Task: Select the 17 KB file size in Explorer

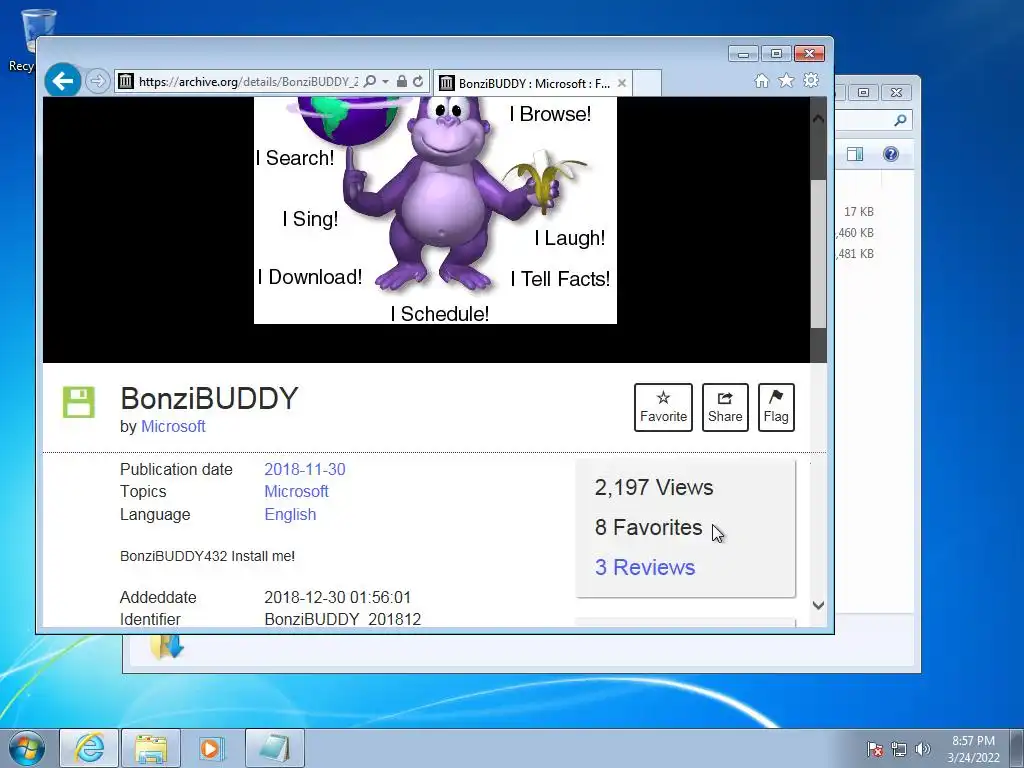Action: [858, 212]
